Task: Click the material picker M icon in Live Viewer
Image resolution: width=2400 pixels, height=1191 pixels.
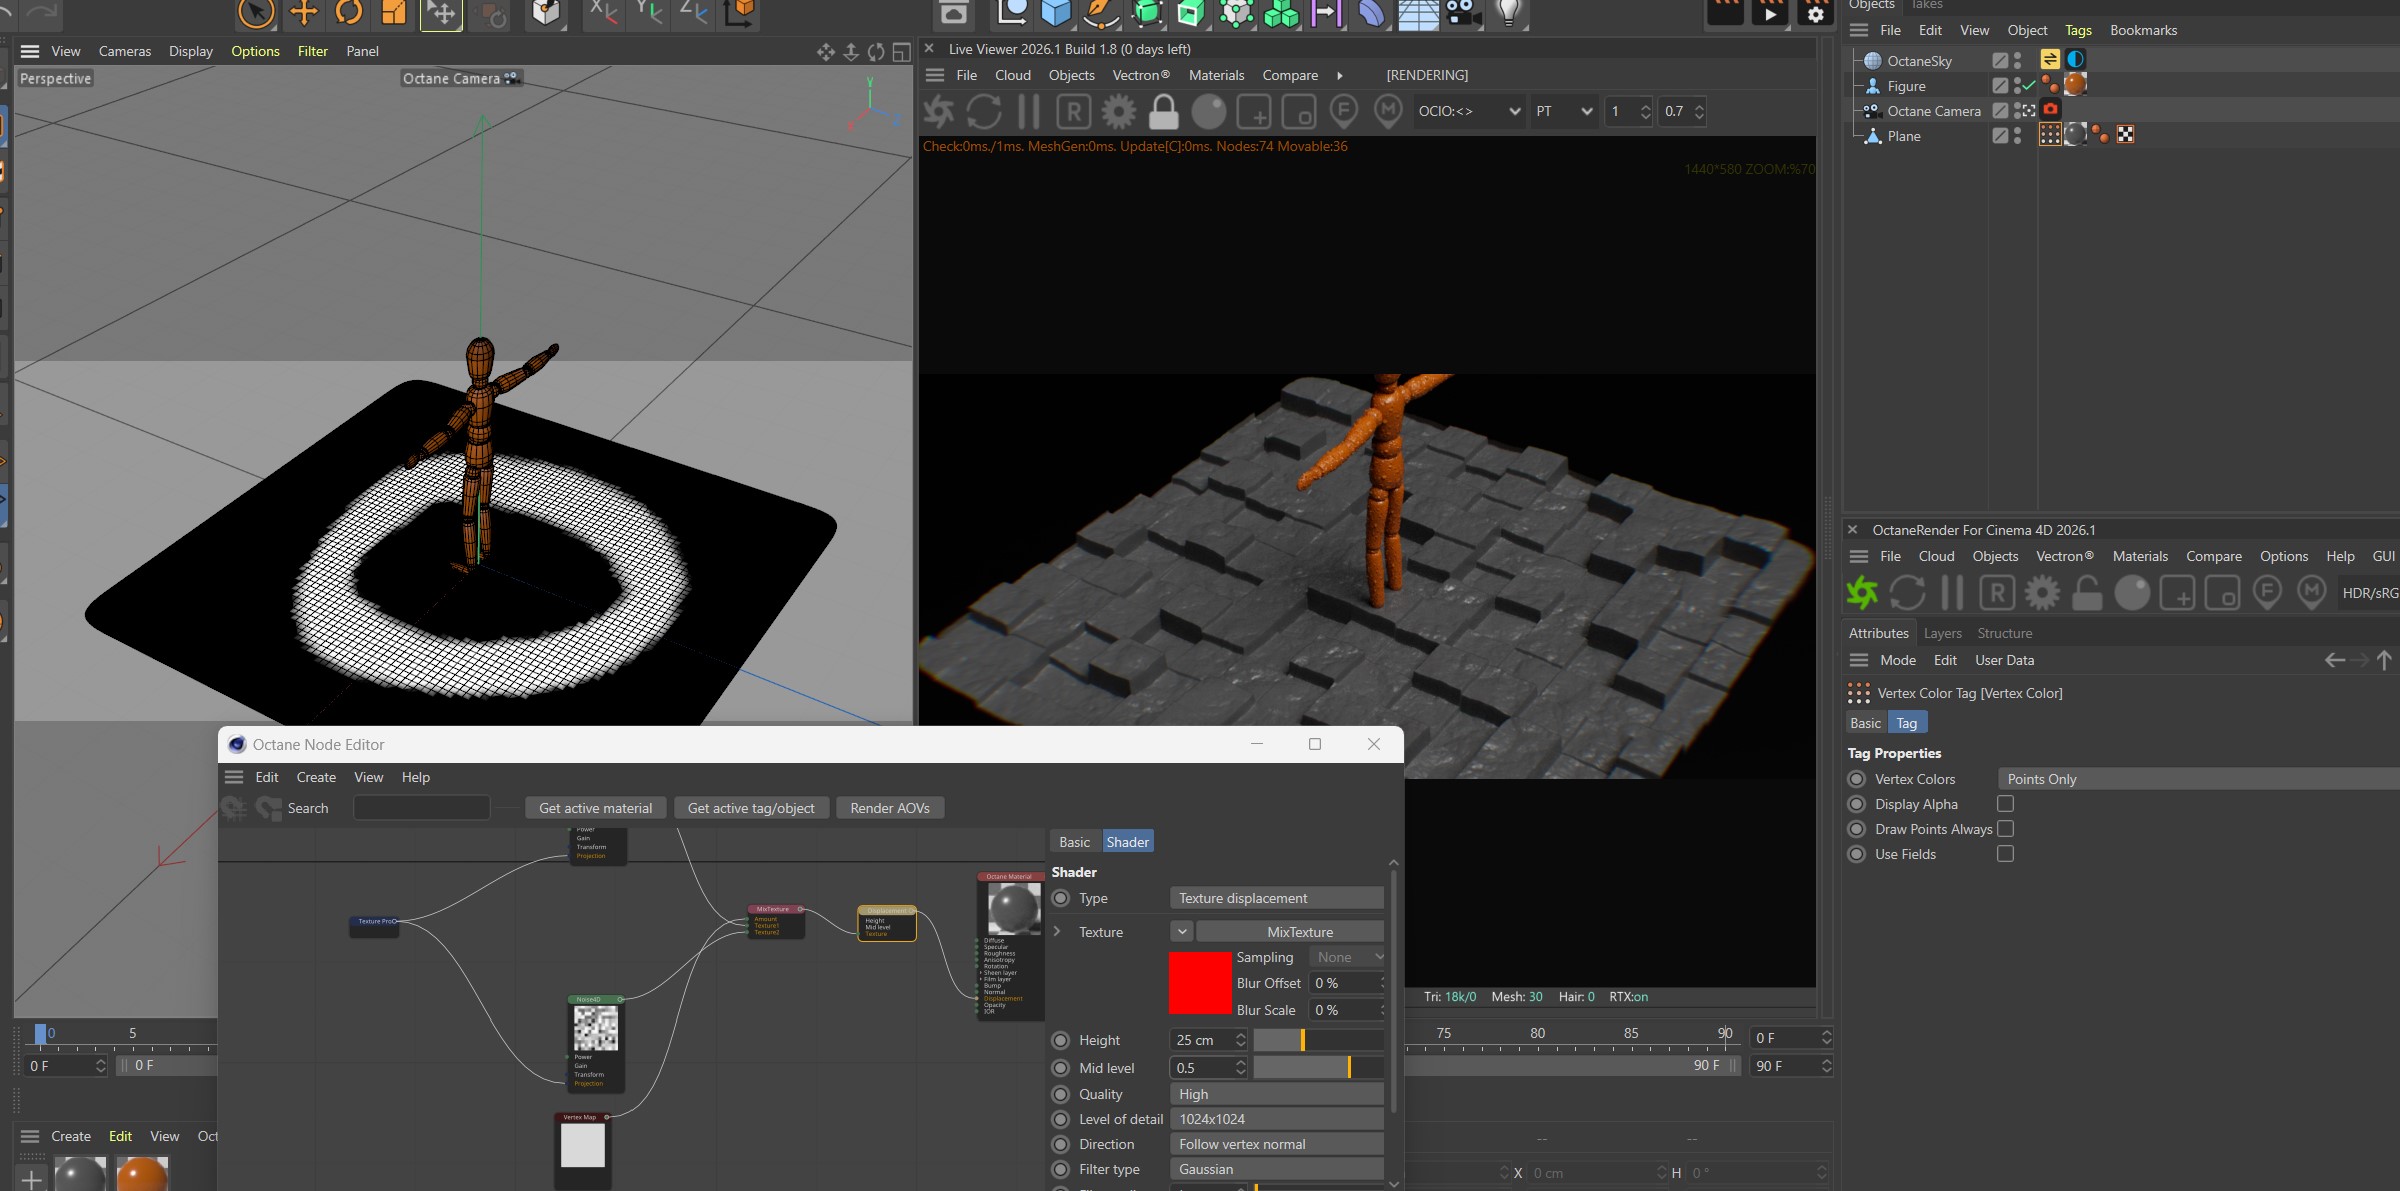Action: coord(1387,112)
